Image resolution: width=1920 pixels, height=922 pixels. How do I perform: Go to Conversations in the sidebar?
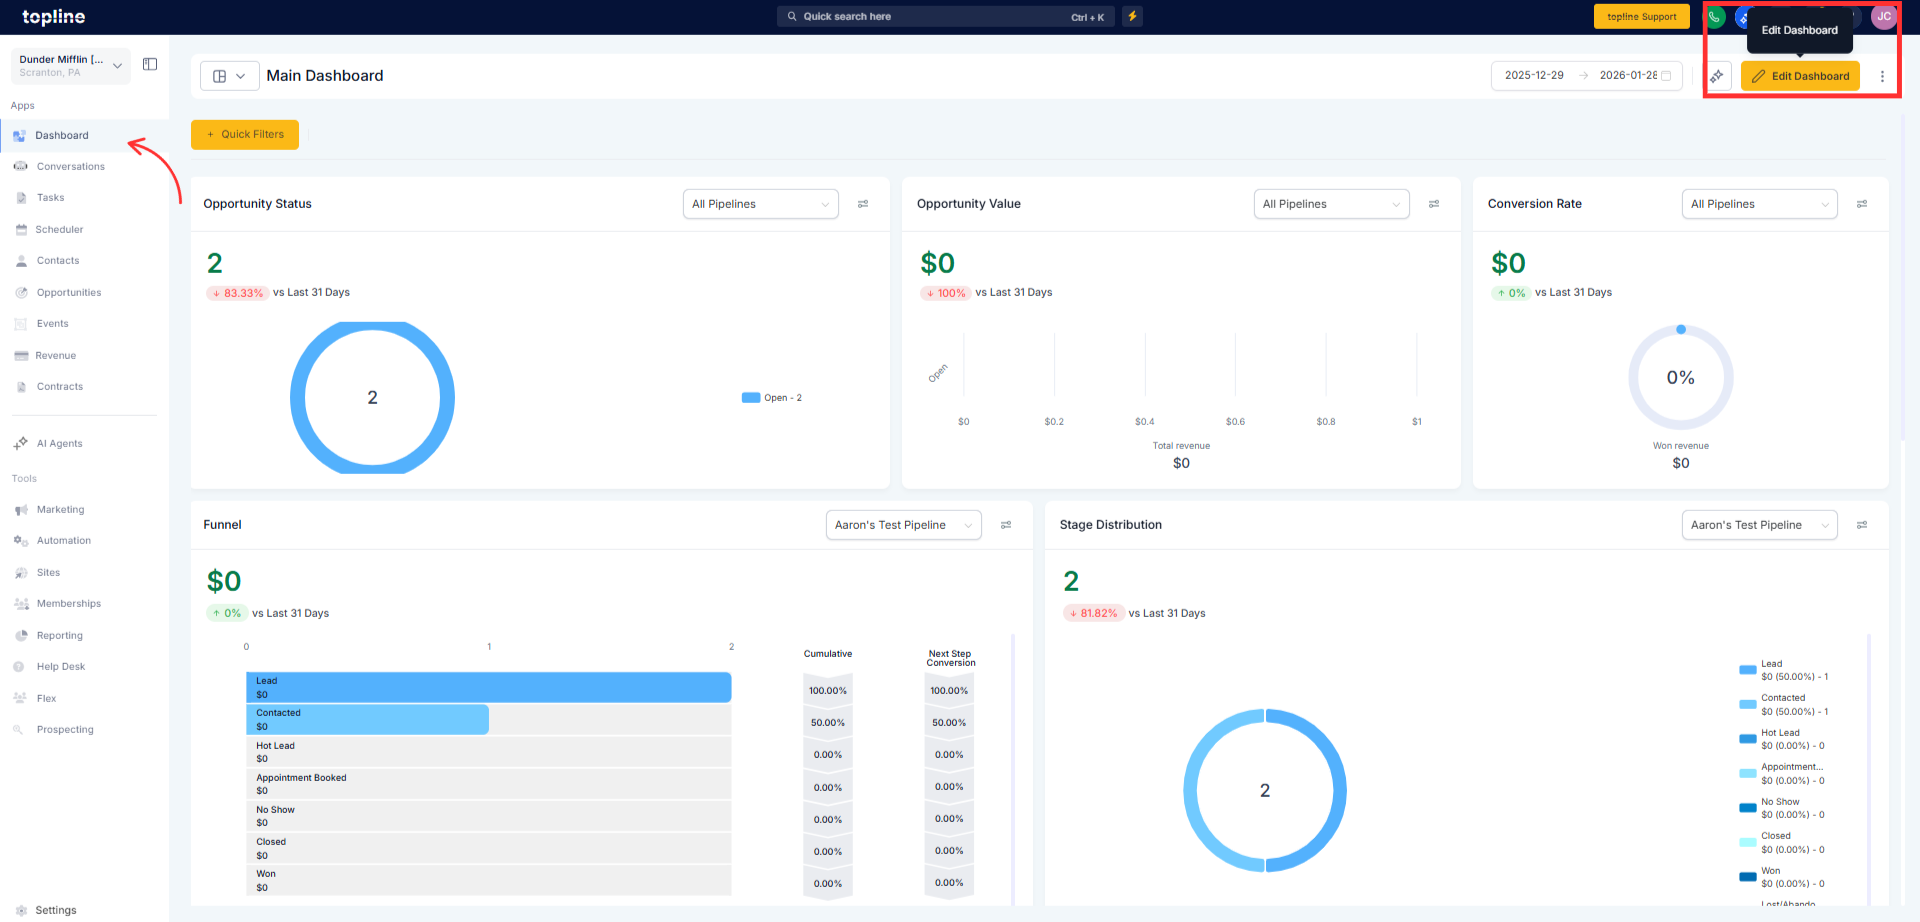(x=70, y=167)
